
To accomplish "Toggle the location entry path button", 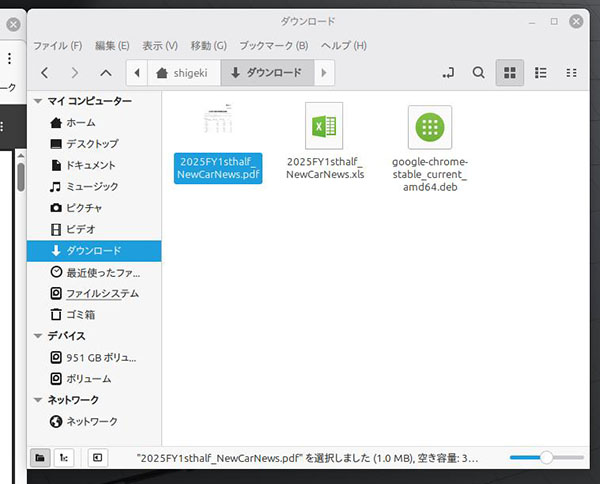I will (x=447, y=73).
